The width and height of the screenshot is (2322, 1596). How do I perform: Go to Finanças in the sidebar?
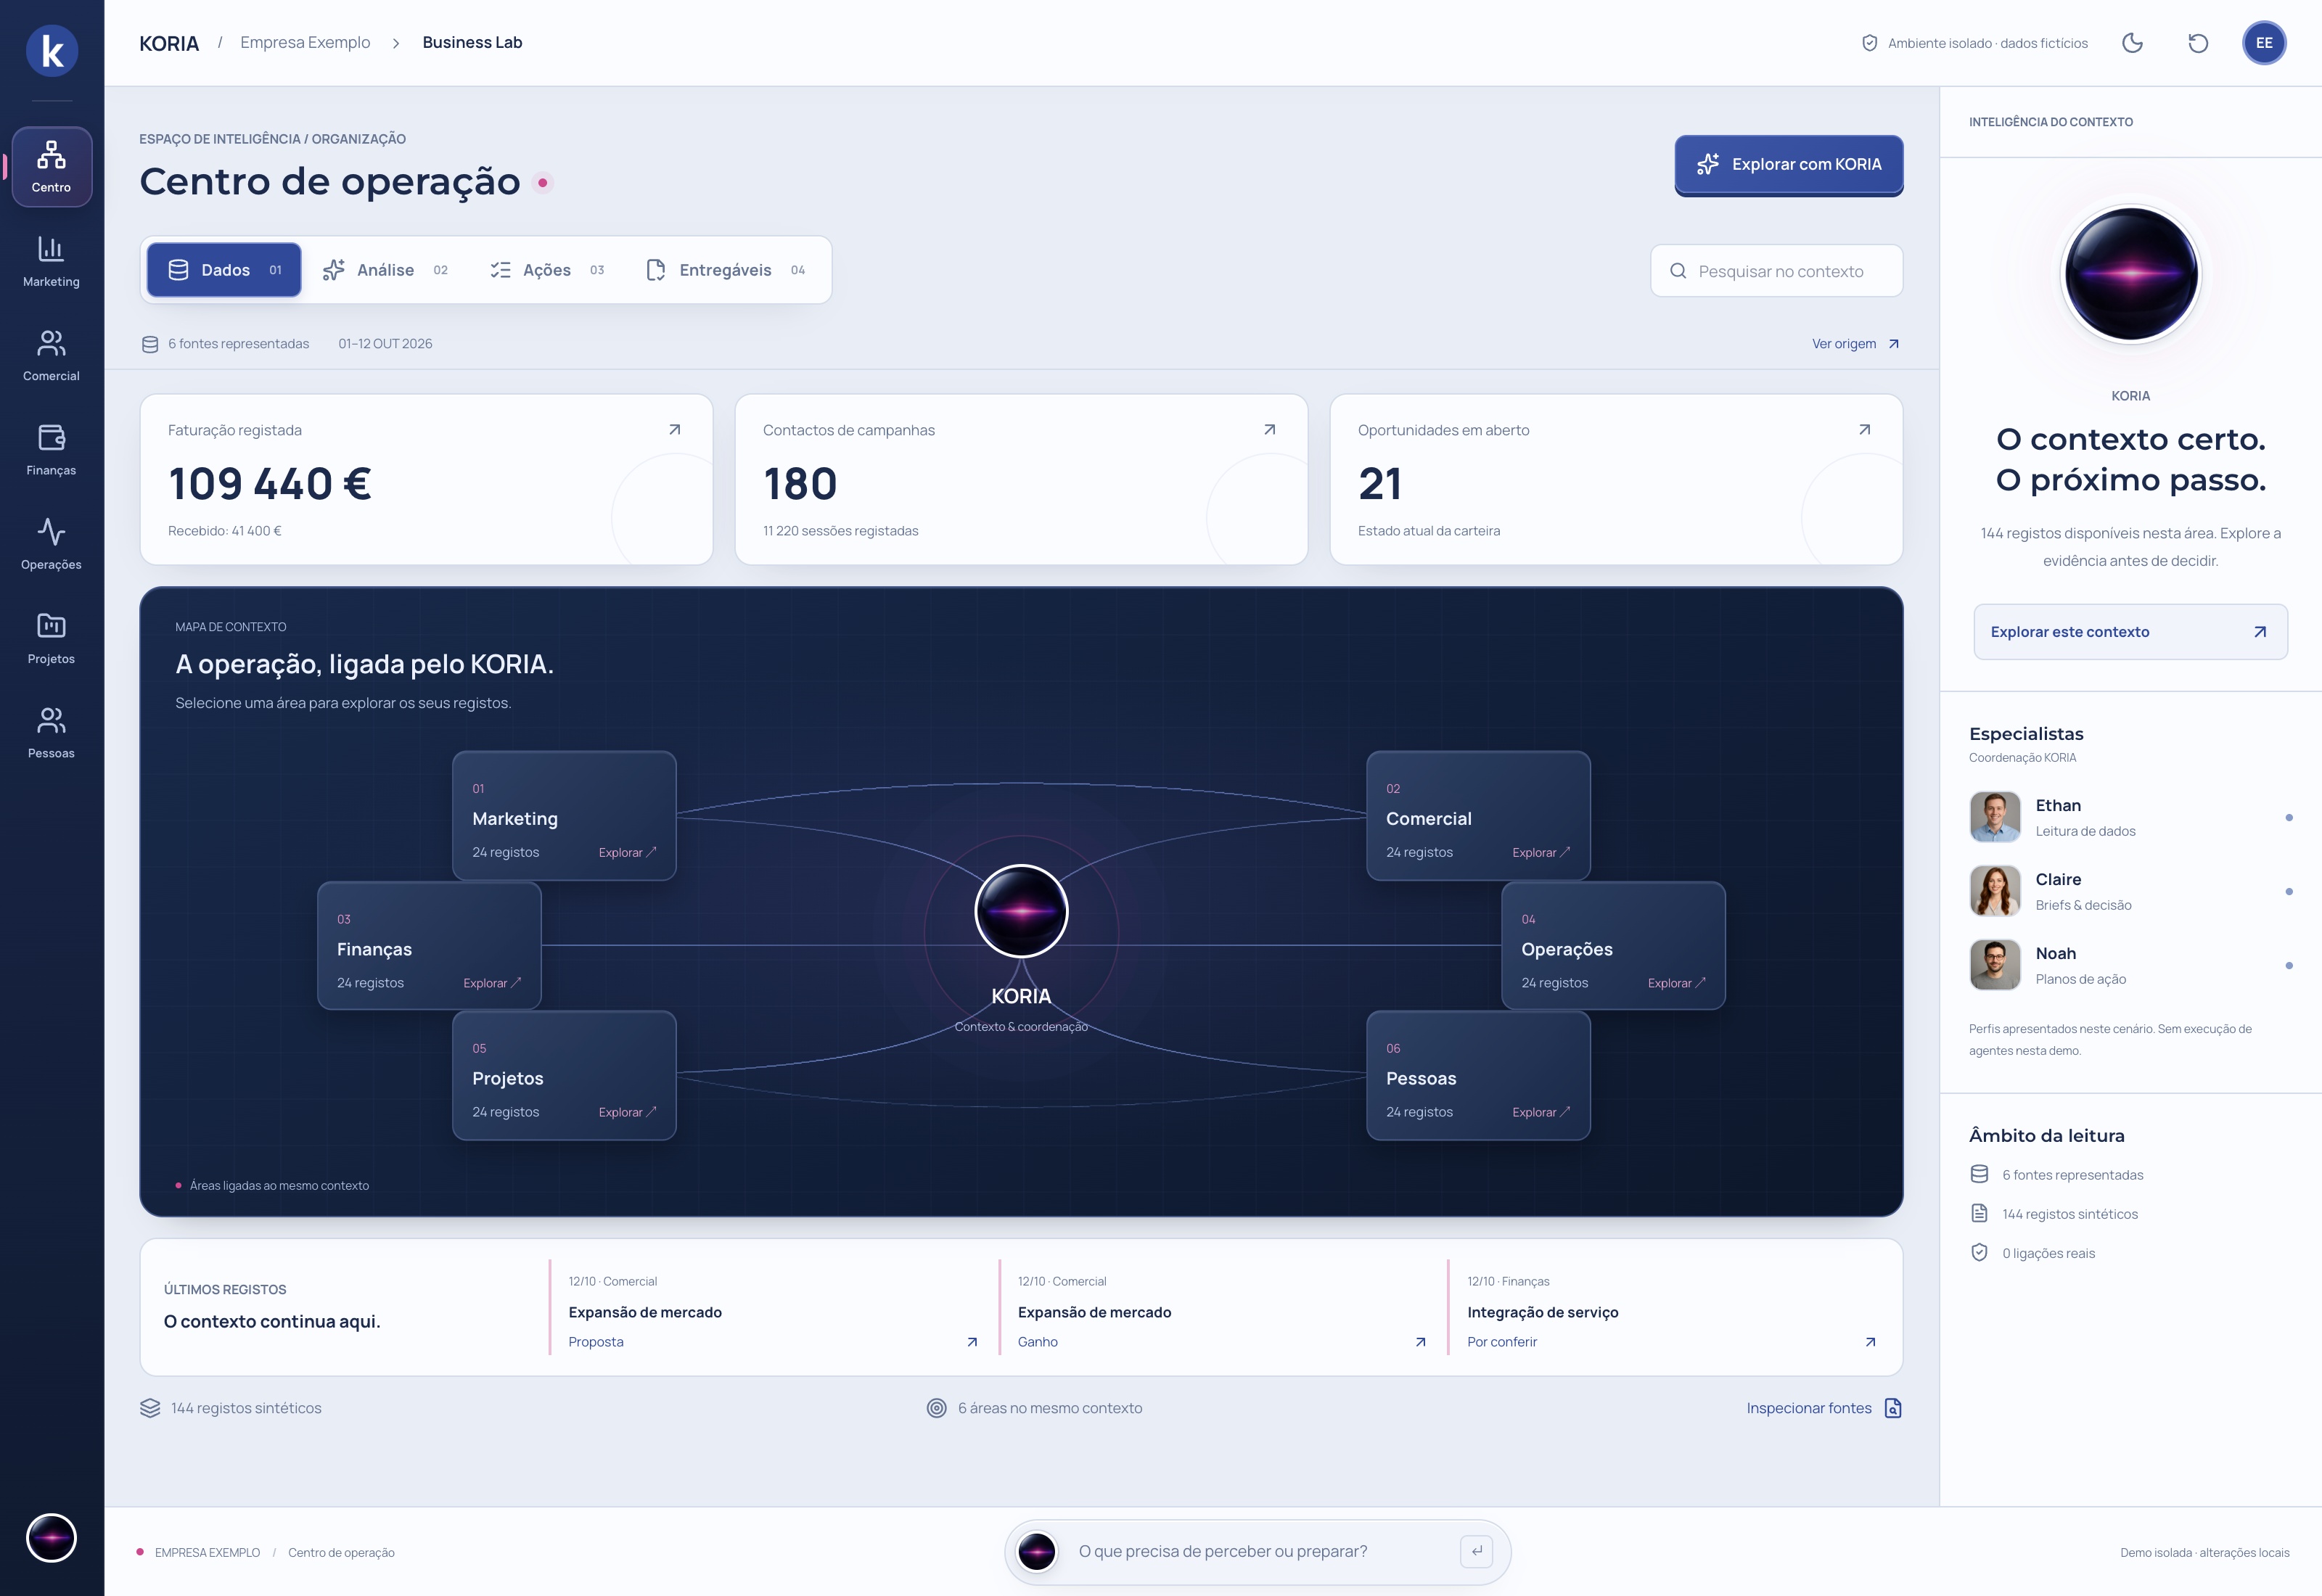point(51,450)
